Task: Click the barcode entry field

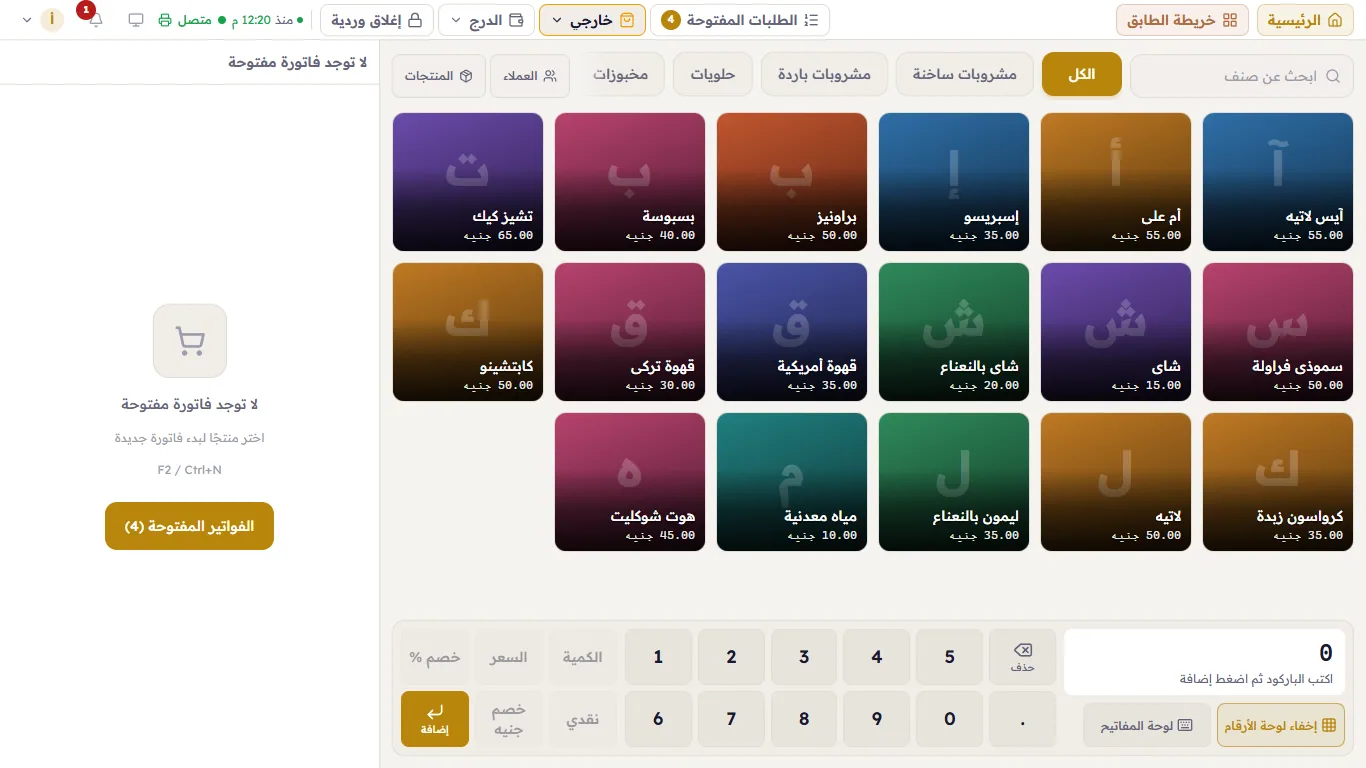Action: pos(1204,662)
